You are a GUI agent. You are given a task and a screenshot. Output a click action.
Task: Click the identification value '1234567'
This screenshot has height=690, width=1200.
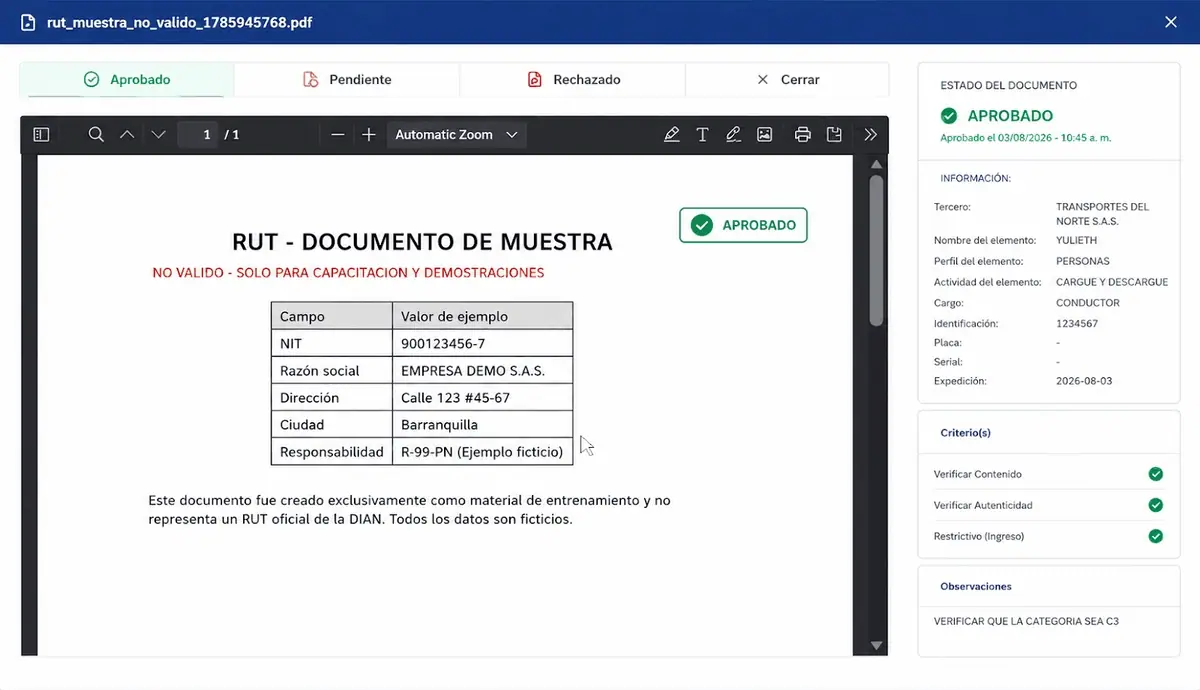1077,324
